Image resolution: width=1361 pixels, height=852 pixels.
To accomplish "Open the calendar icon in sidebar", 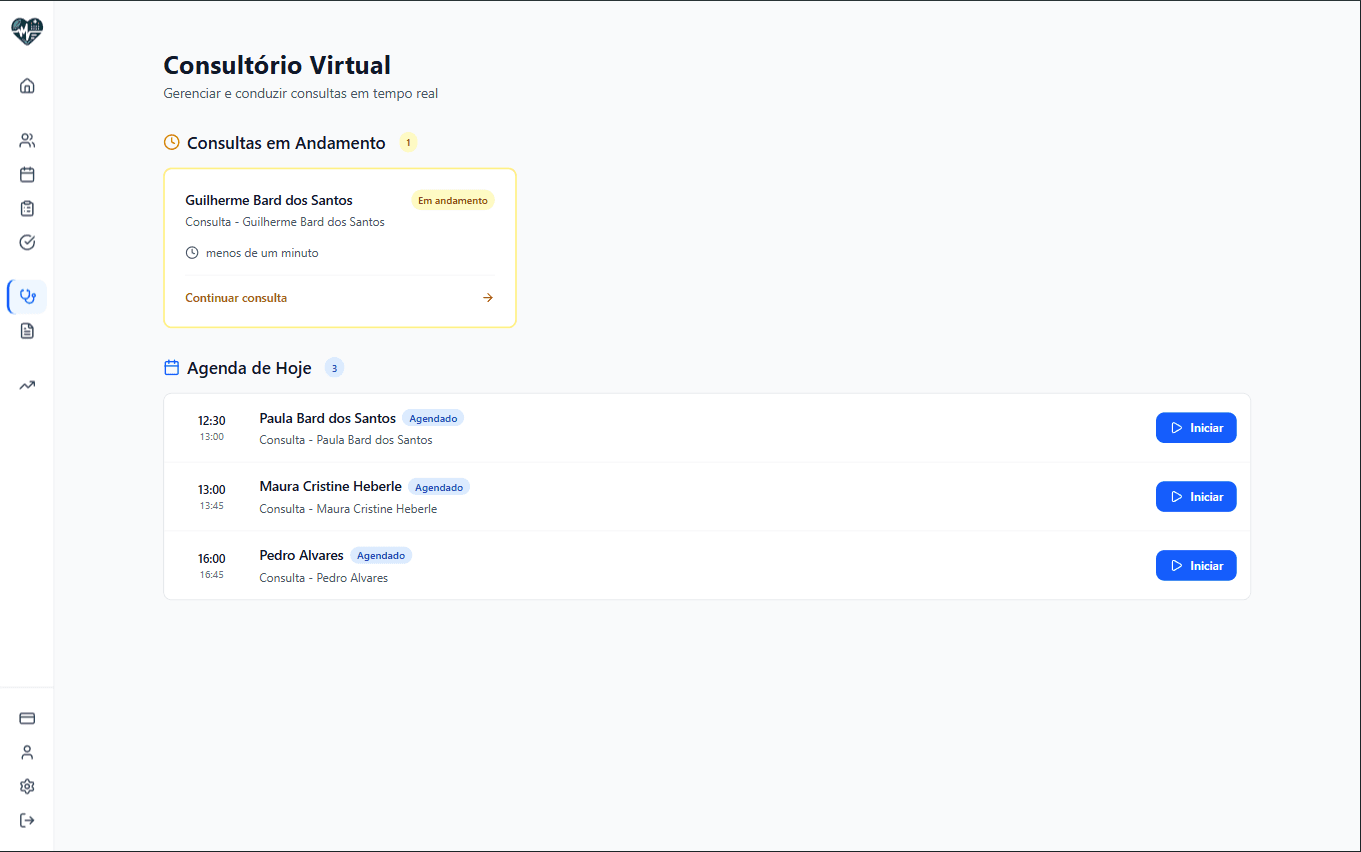I will (x=27, y=175).
